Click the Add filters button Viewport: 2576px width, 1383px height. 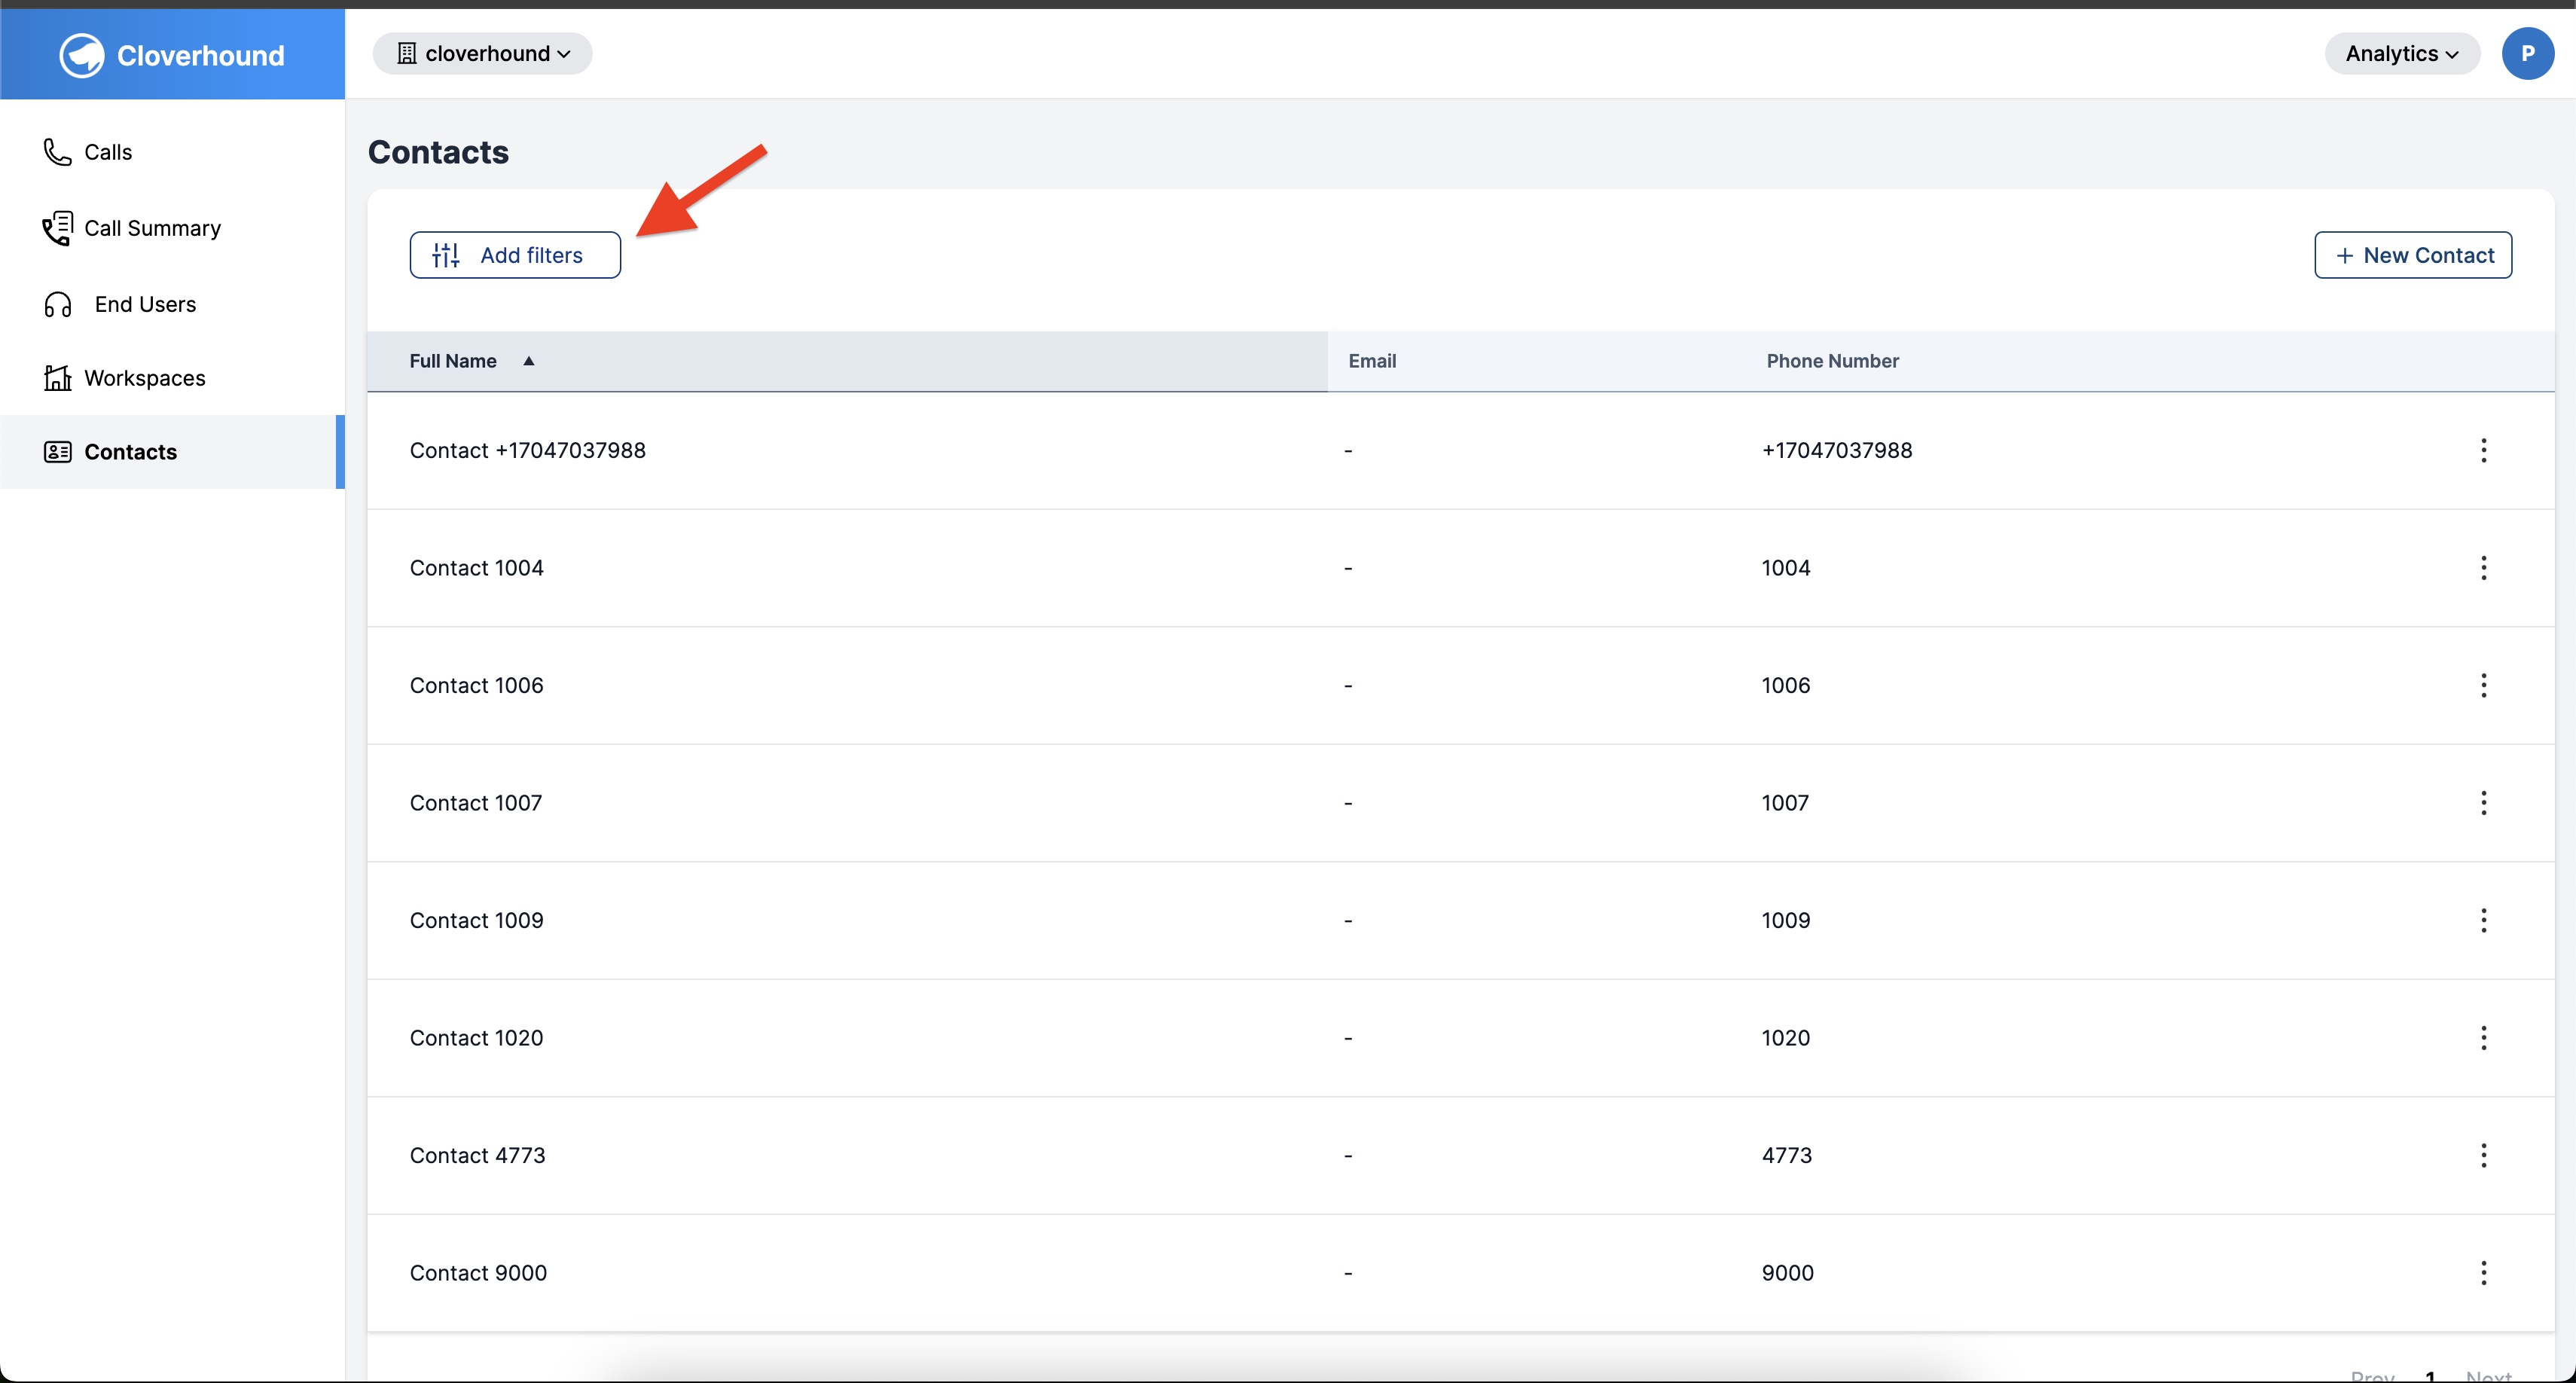pos(515,255)
